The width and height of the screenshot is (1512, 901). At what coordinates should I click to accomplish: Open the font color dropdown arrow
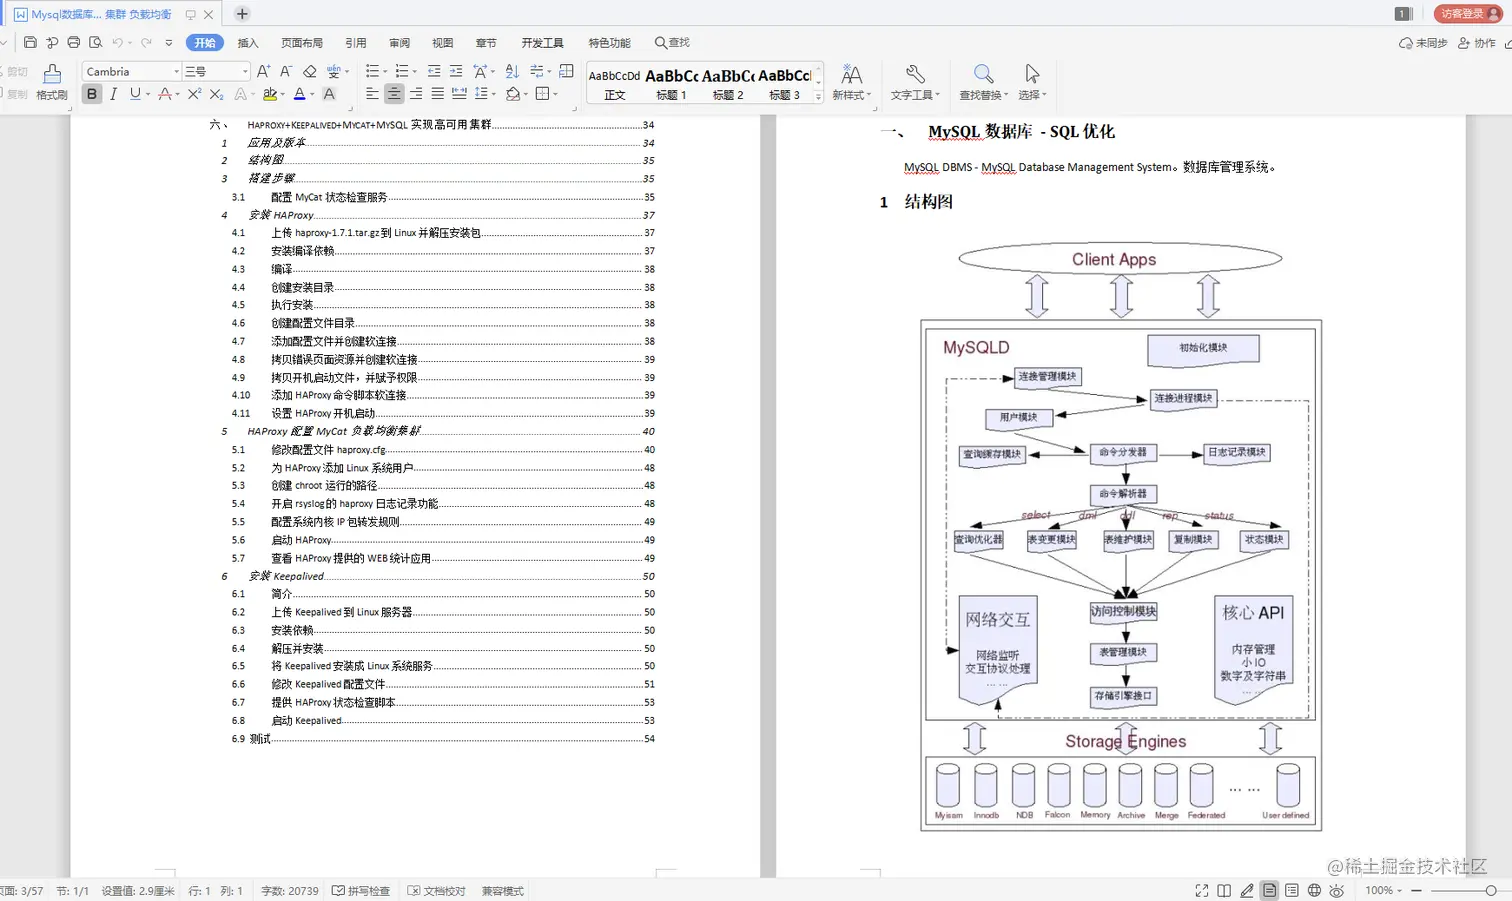(x=312, y=95)
